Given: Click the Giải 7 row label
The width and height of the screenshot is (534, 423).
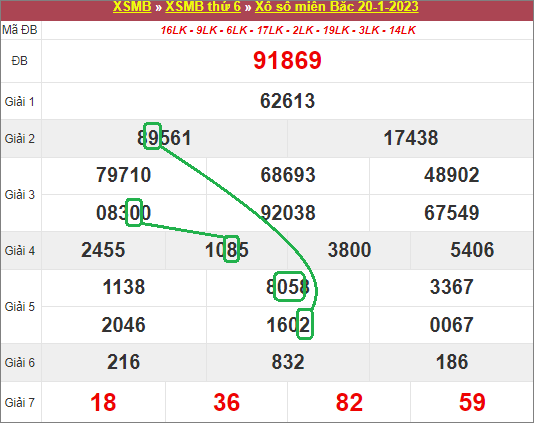Looking at the screenshot, I should pos(20,403).
